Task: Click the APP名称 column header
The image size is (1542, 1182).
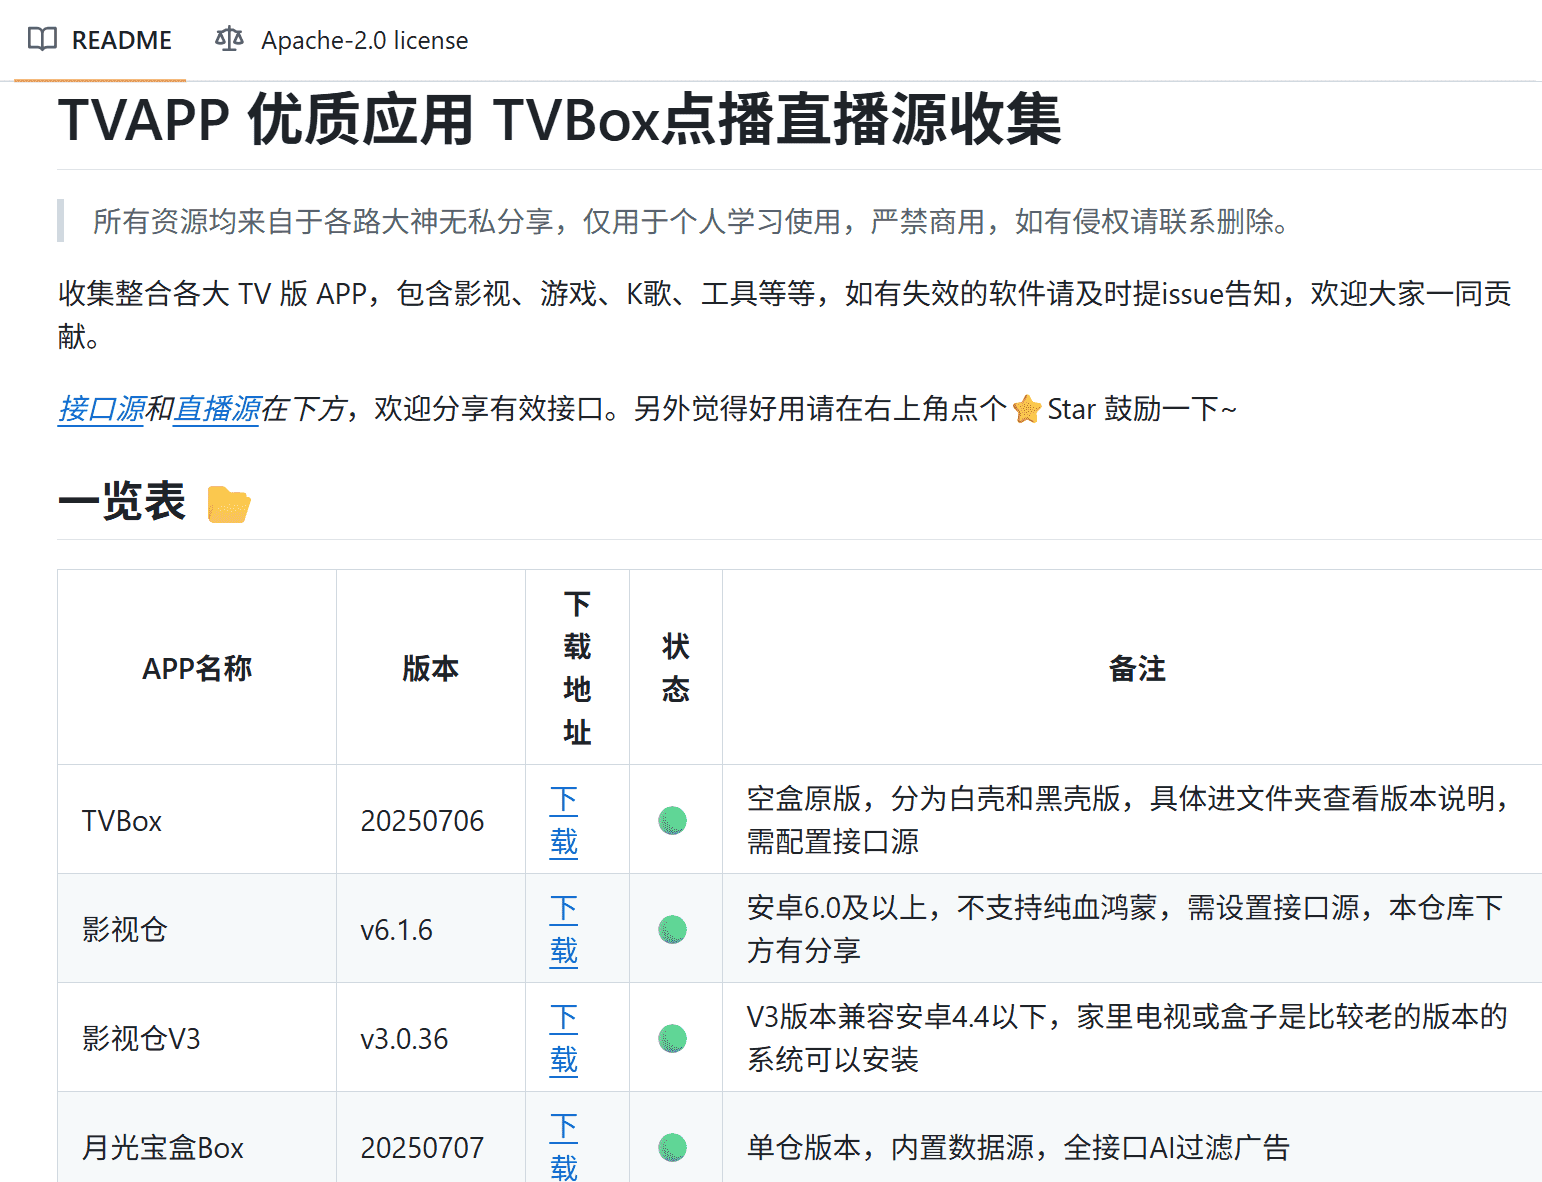Action: [197, 668]
